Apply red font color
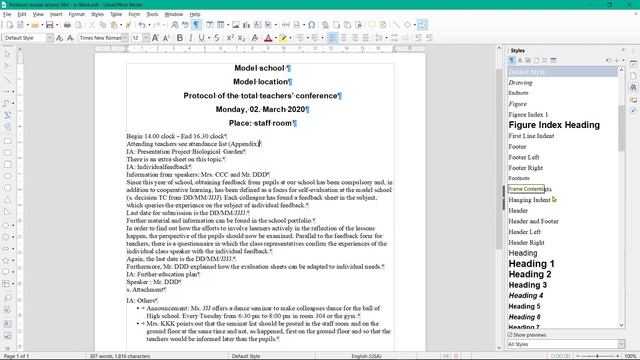The image size is (640, 360). tap(268, 38)
